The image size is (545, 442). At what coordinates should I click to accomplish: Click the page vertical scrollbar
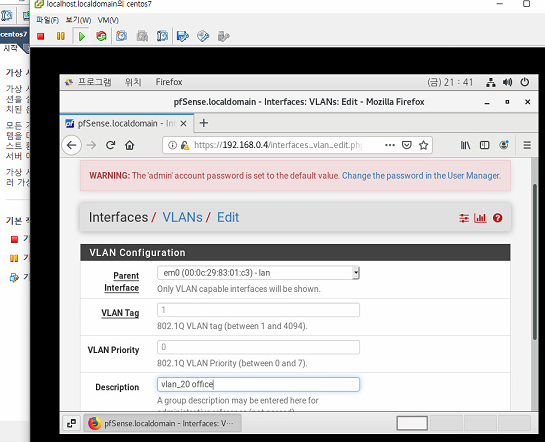point(535,262)
